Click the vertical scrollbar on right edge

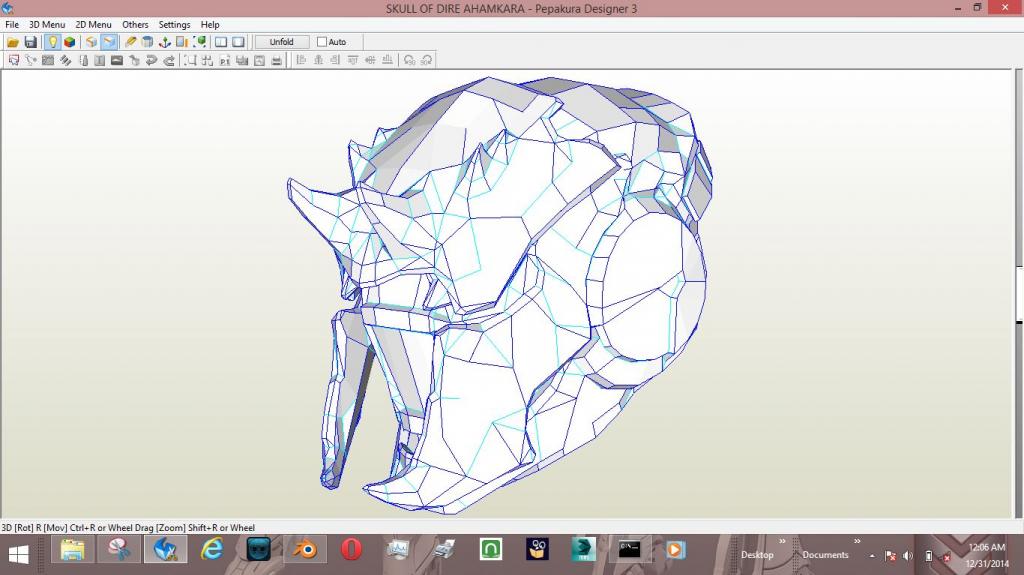pos(1019,293)
